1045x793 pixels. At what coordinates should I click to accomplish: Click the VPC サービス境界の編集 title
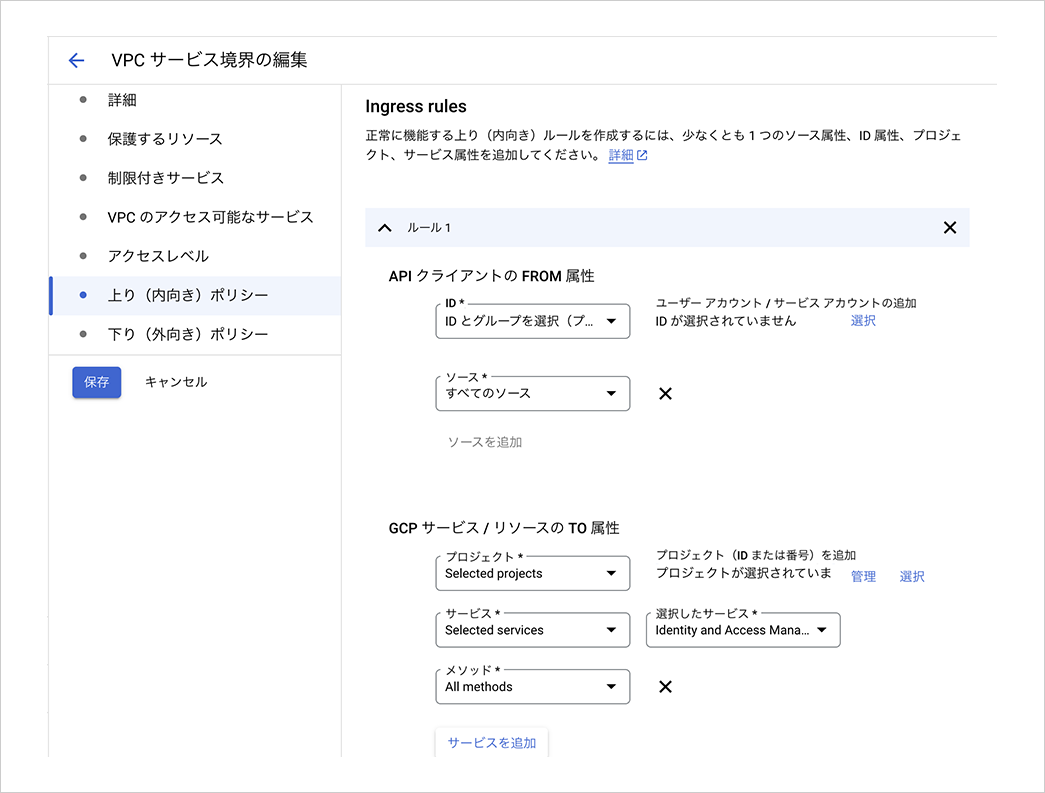(209, 60)
